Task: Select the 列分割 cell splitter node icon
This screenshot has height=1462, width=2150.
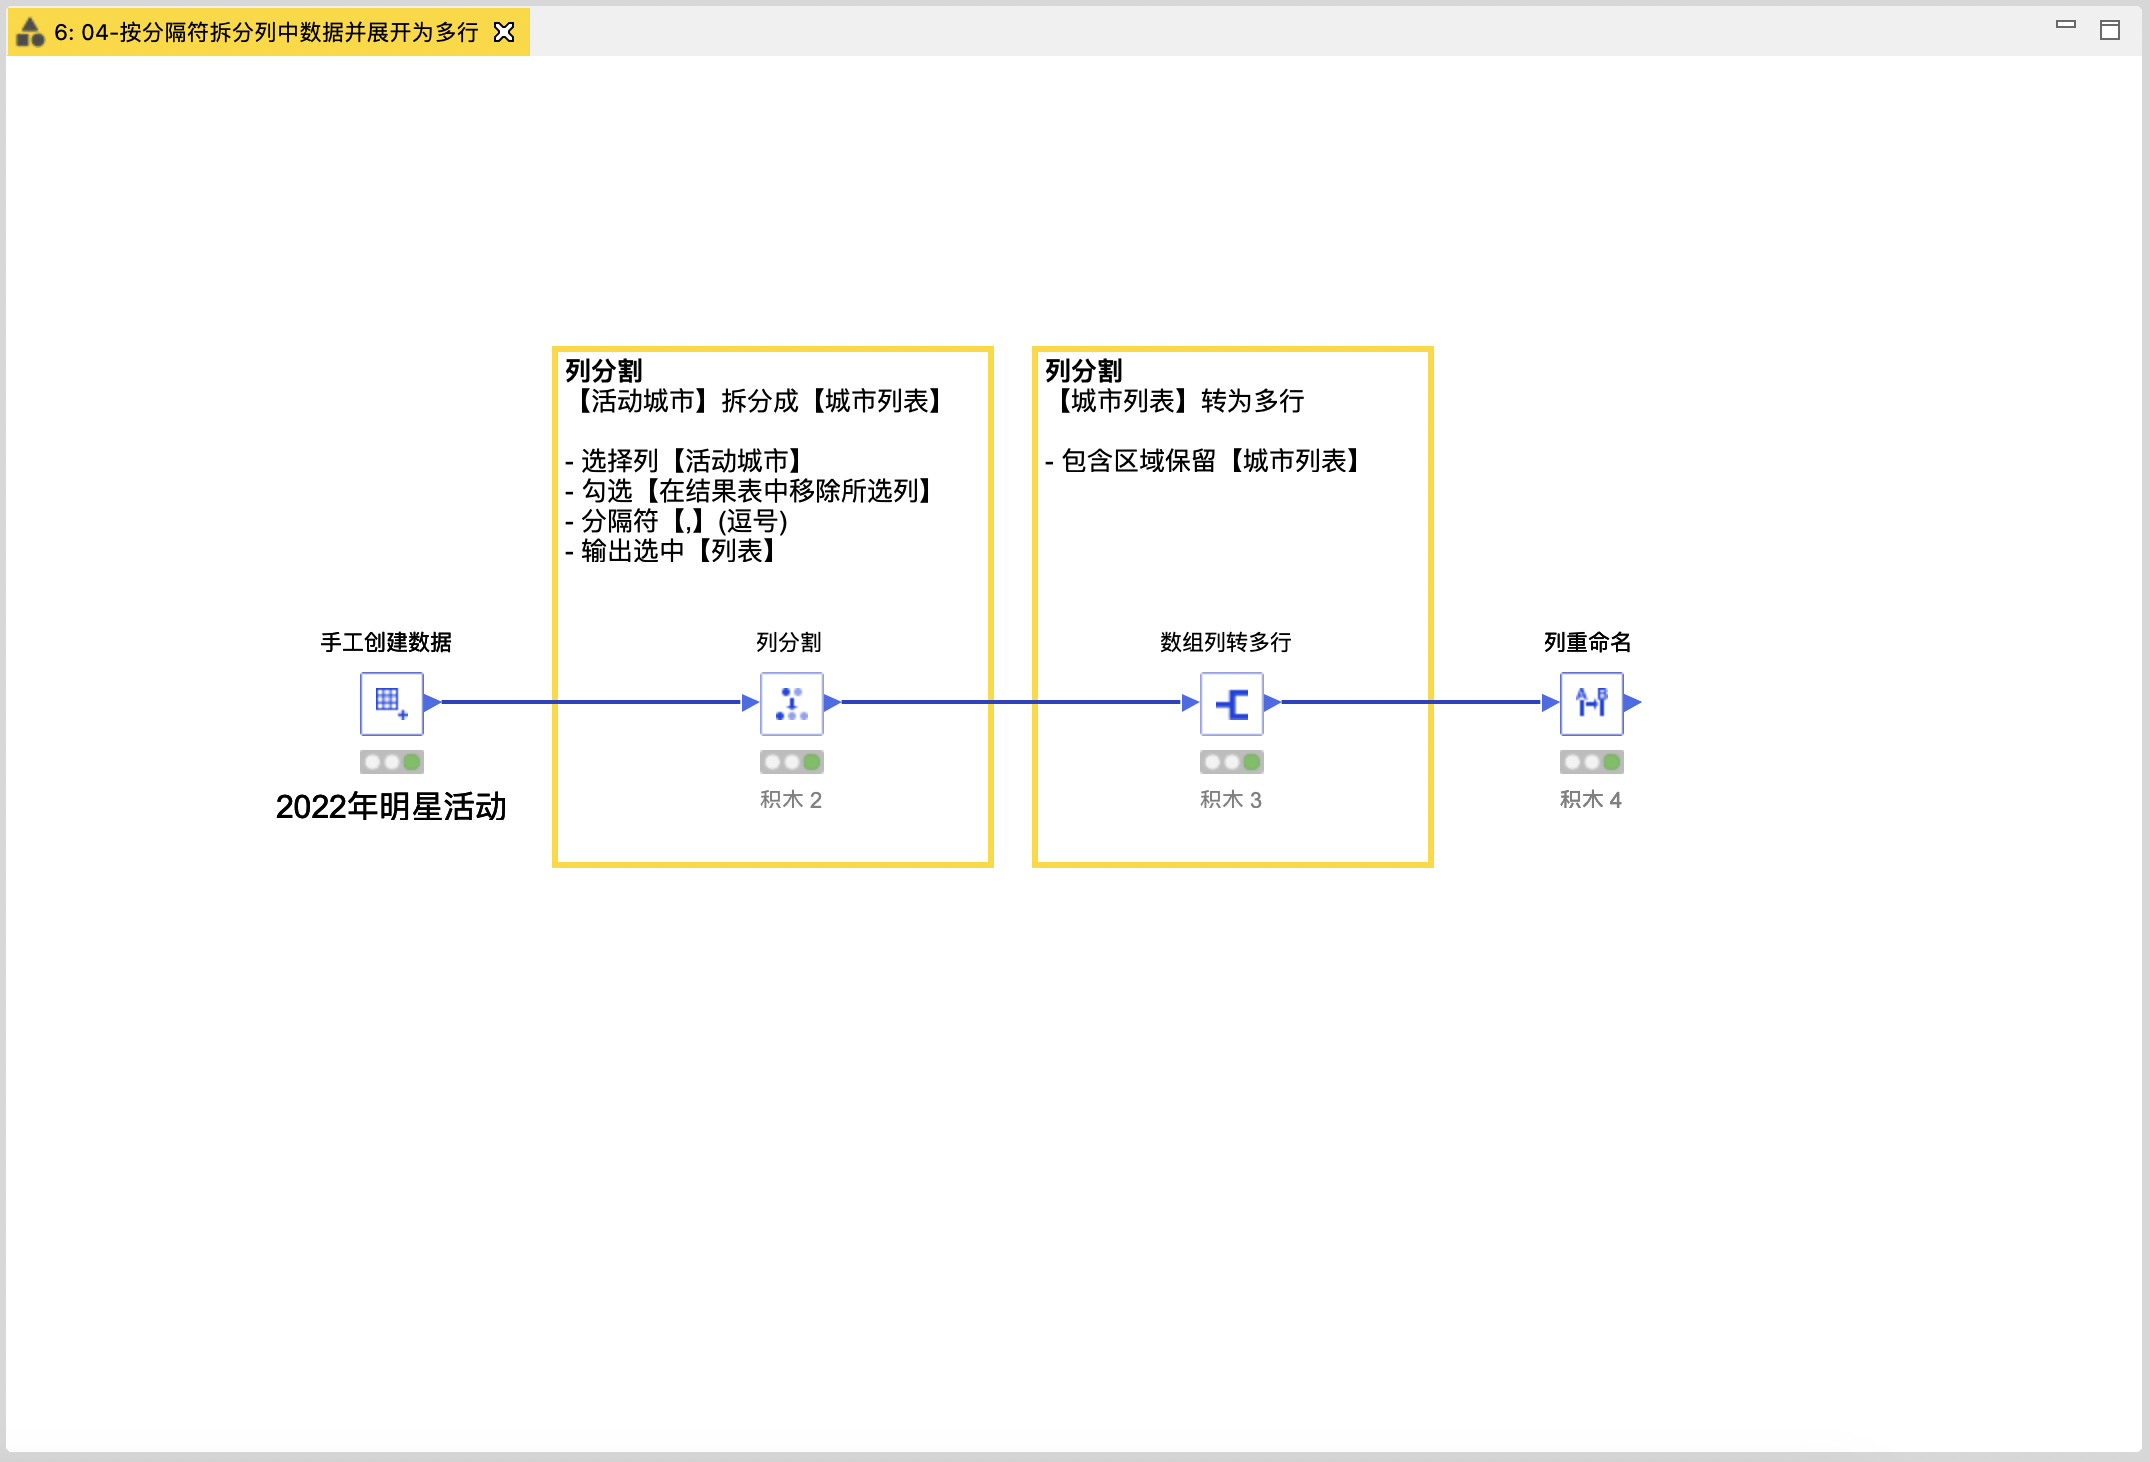Action: (791, 703)
